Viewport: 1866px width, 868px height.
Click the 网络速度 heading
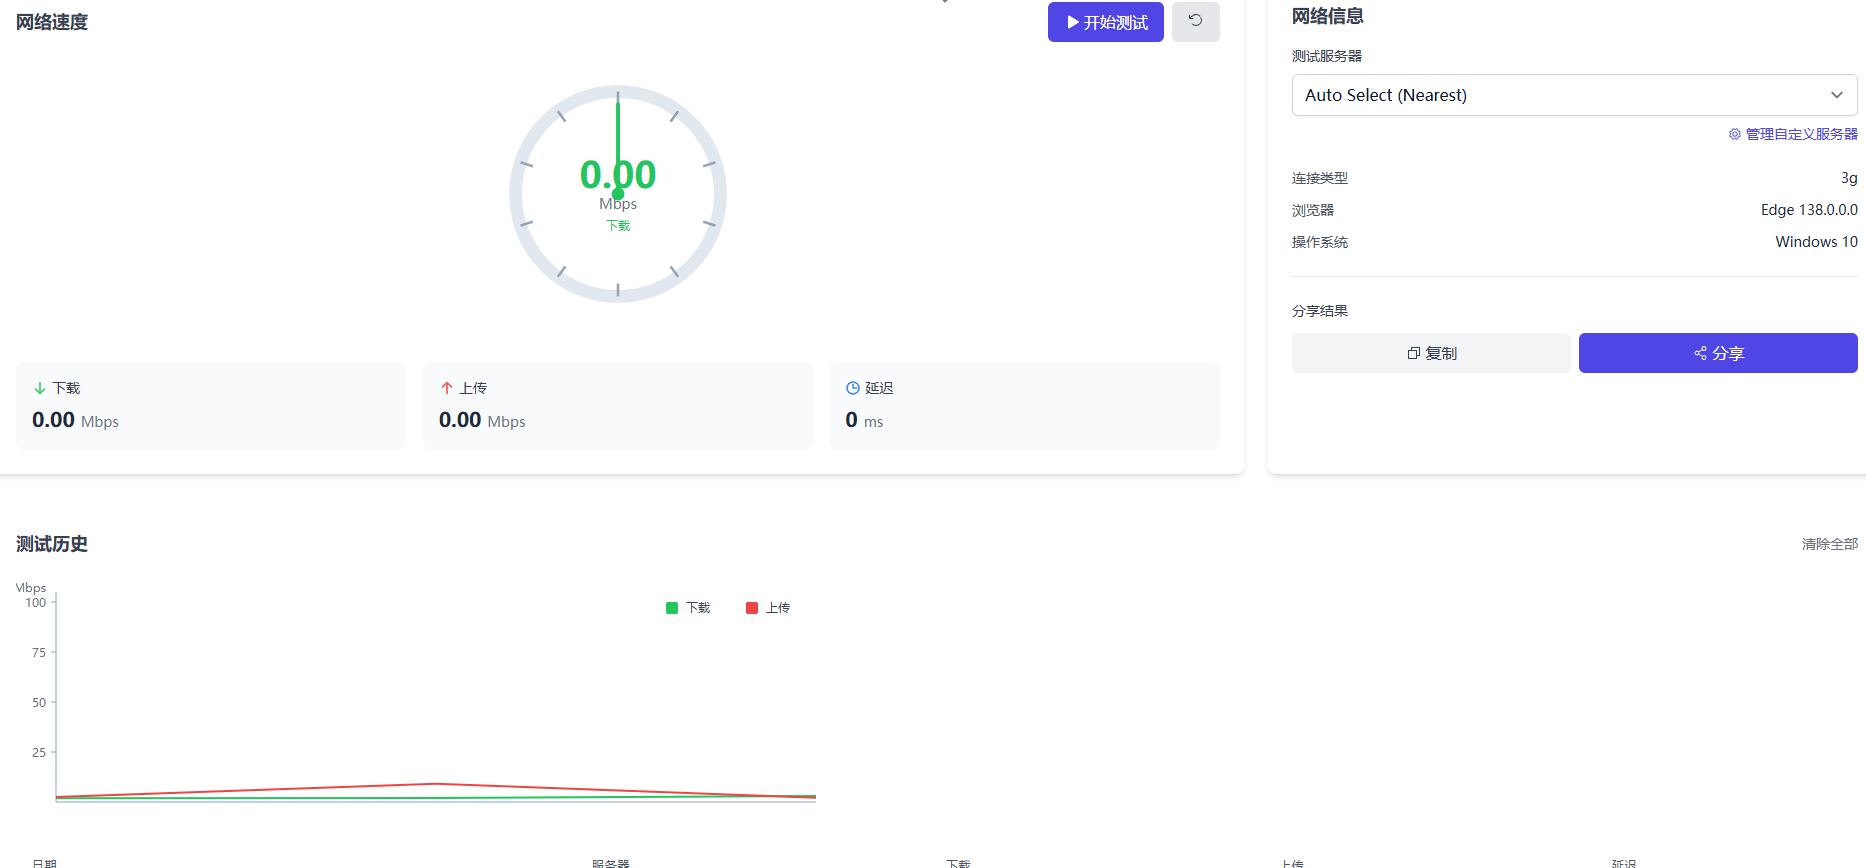pos(52,22)
